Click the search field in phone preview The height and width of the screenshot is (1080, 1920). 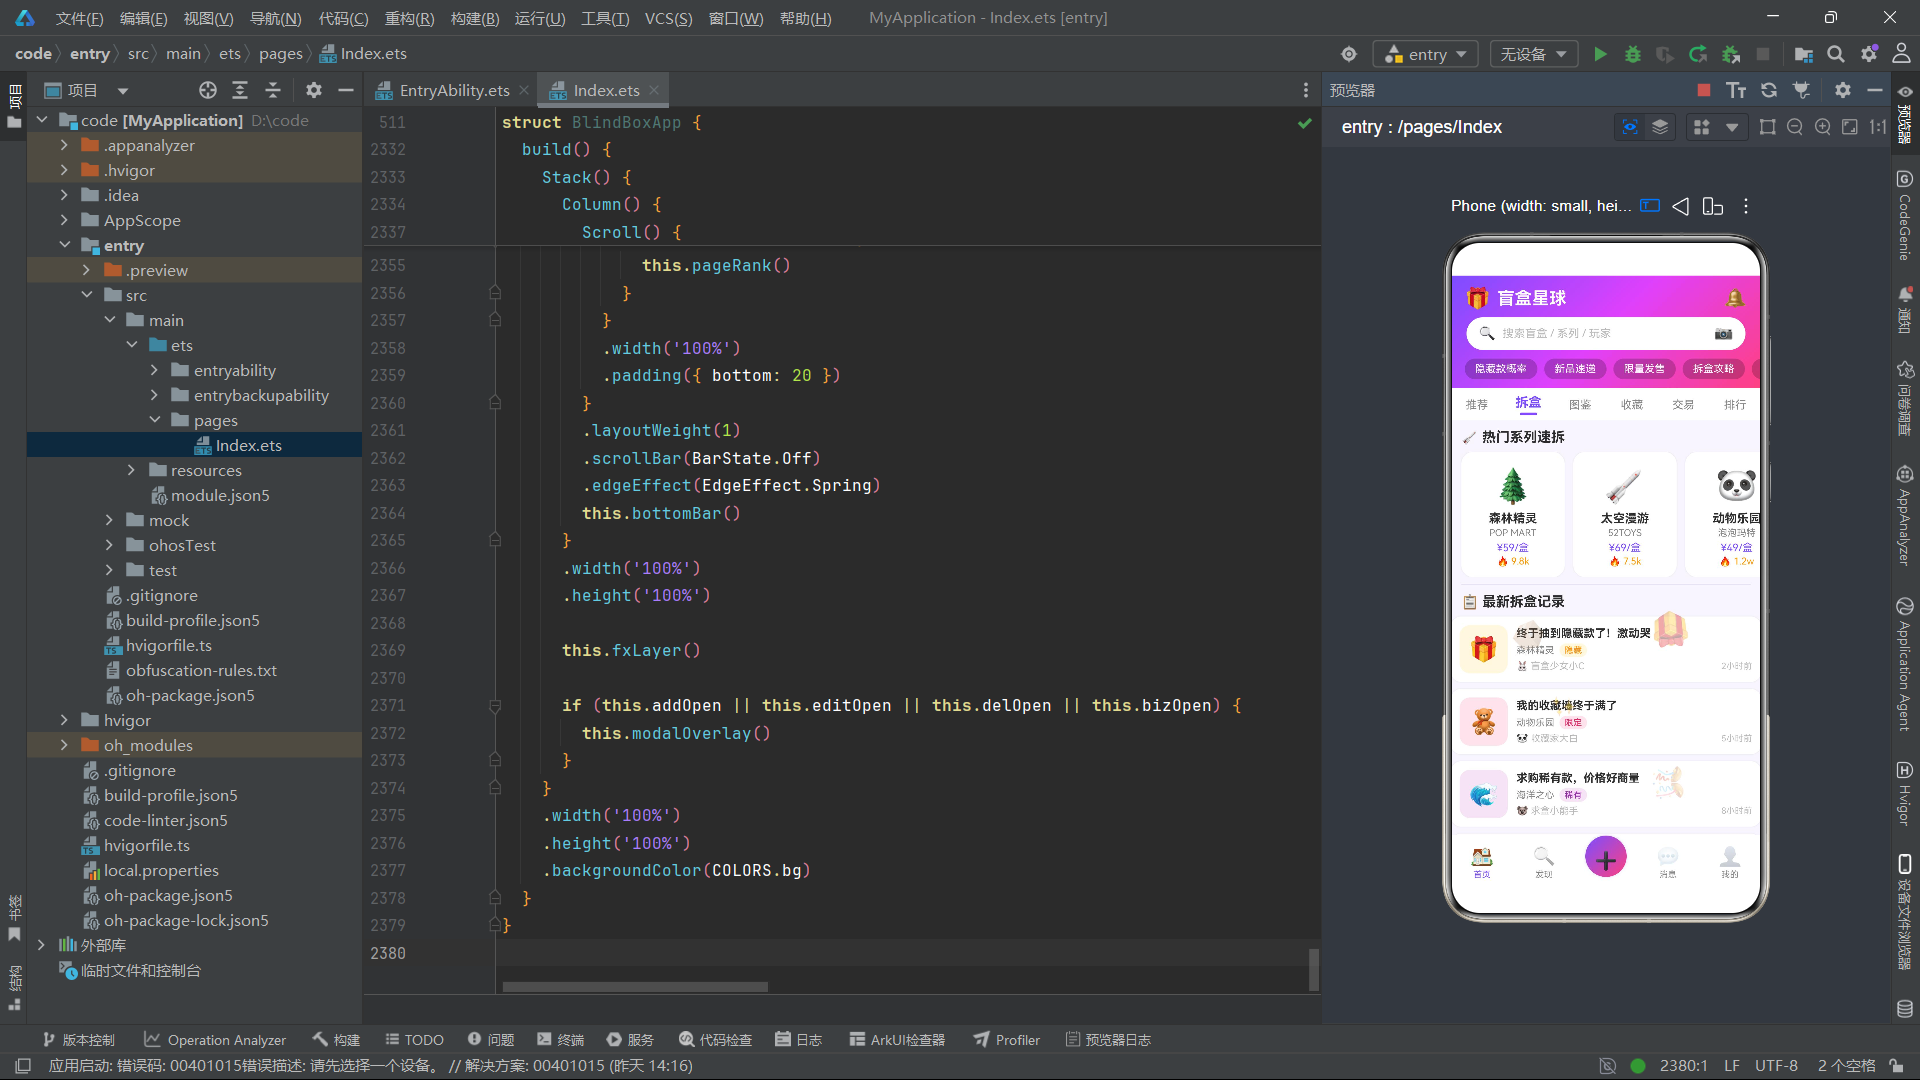[1605, 333]
